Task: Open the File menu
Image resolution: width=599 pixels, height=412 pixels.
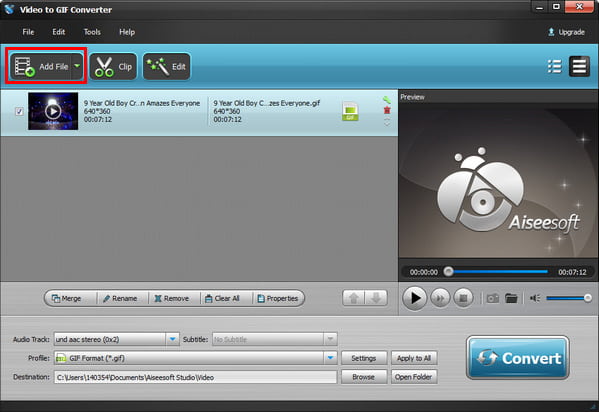Action: [x=28, y=32]
